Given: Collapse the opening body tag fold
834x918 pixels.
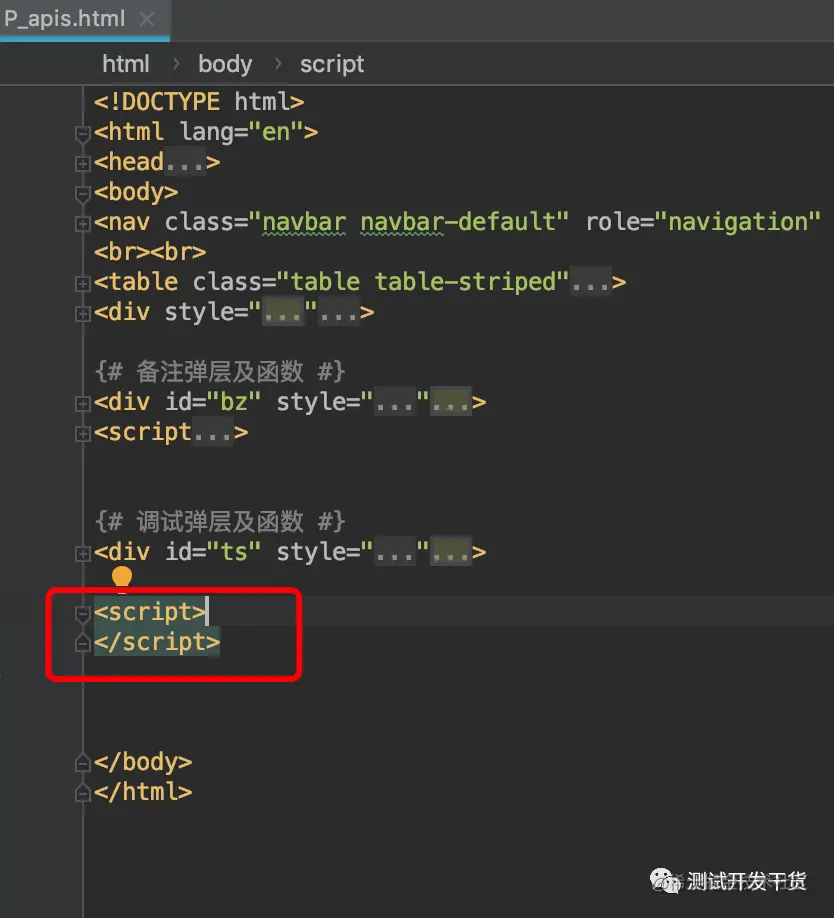Looking at the screenshot, I should coord(83,194).
